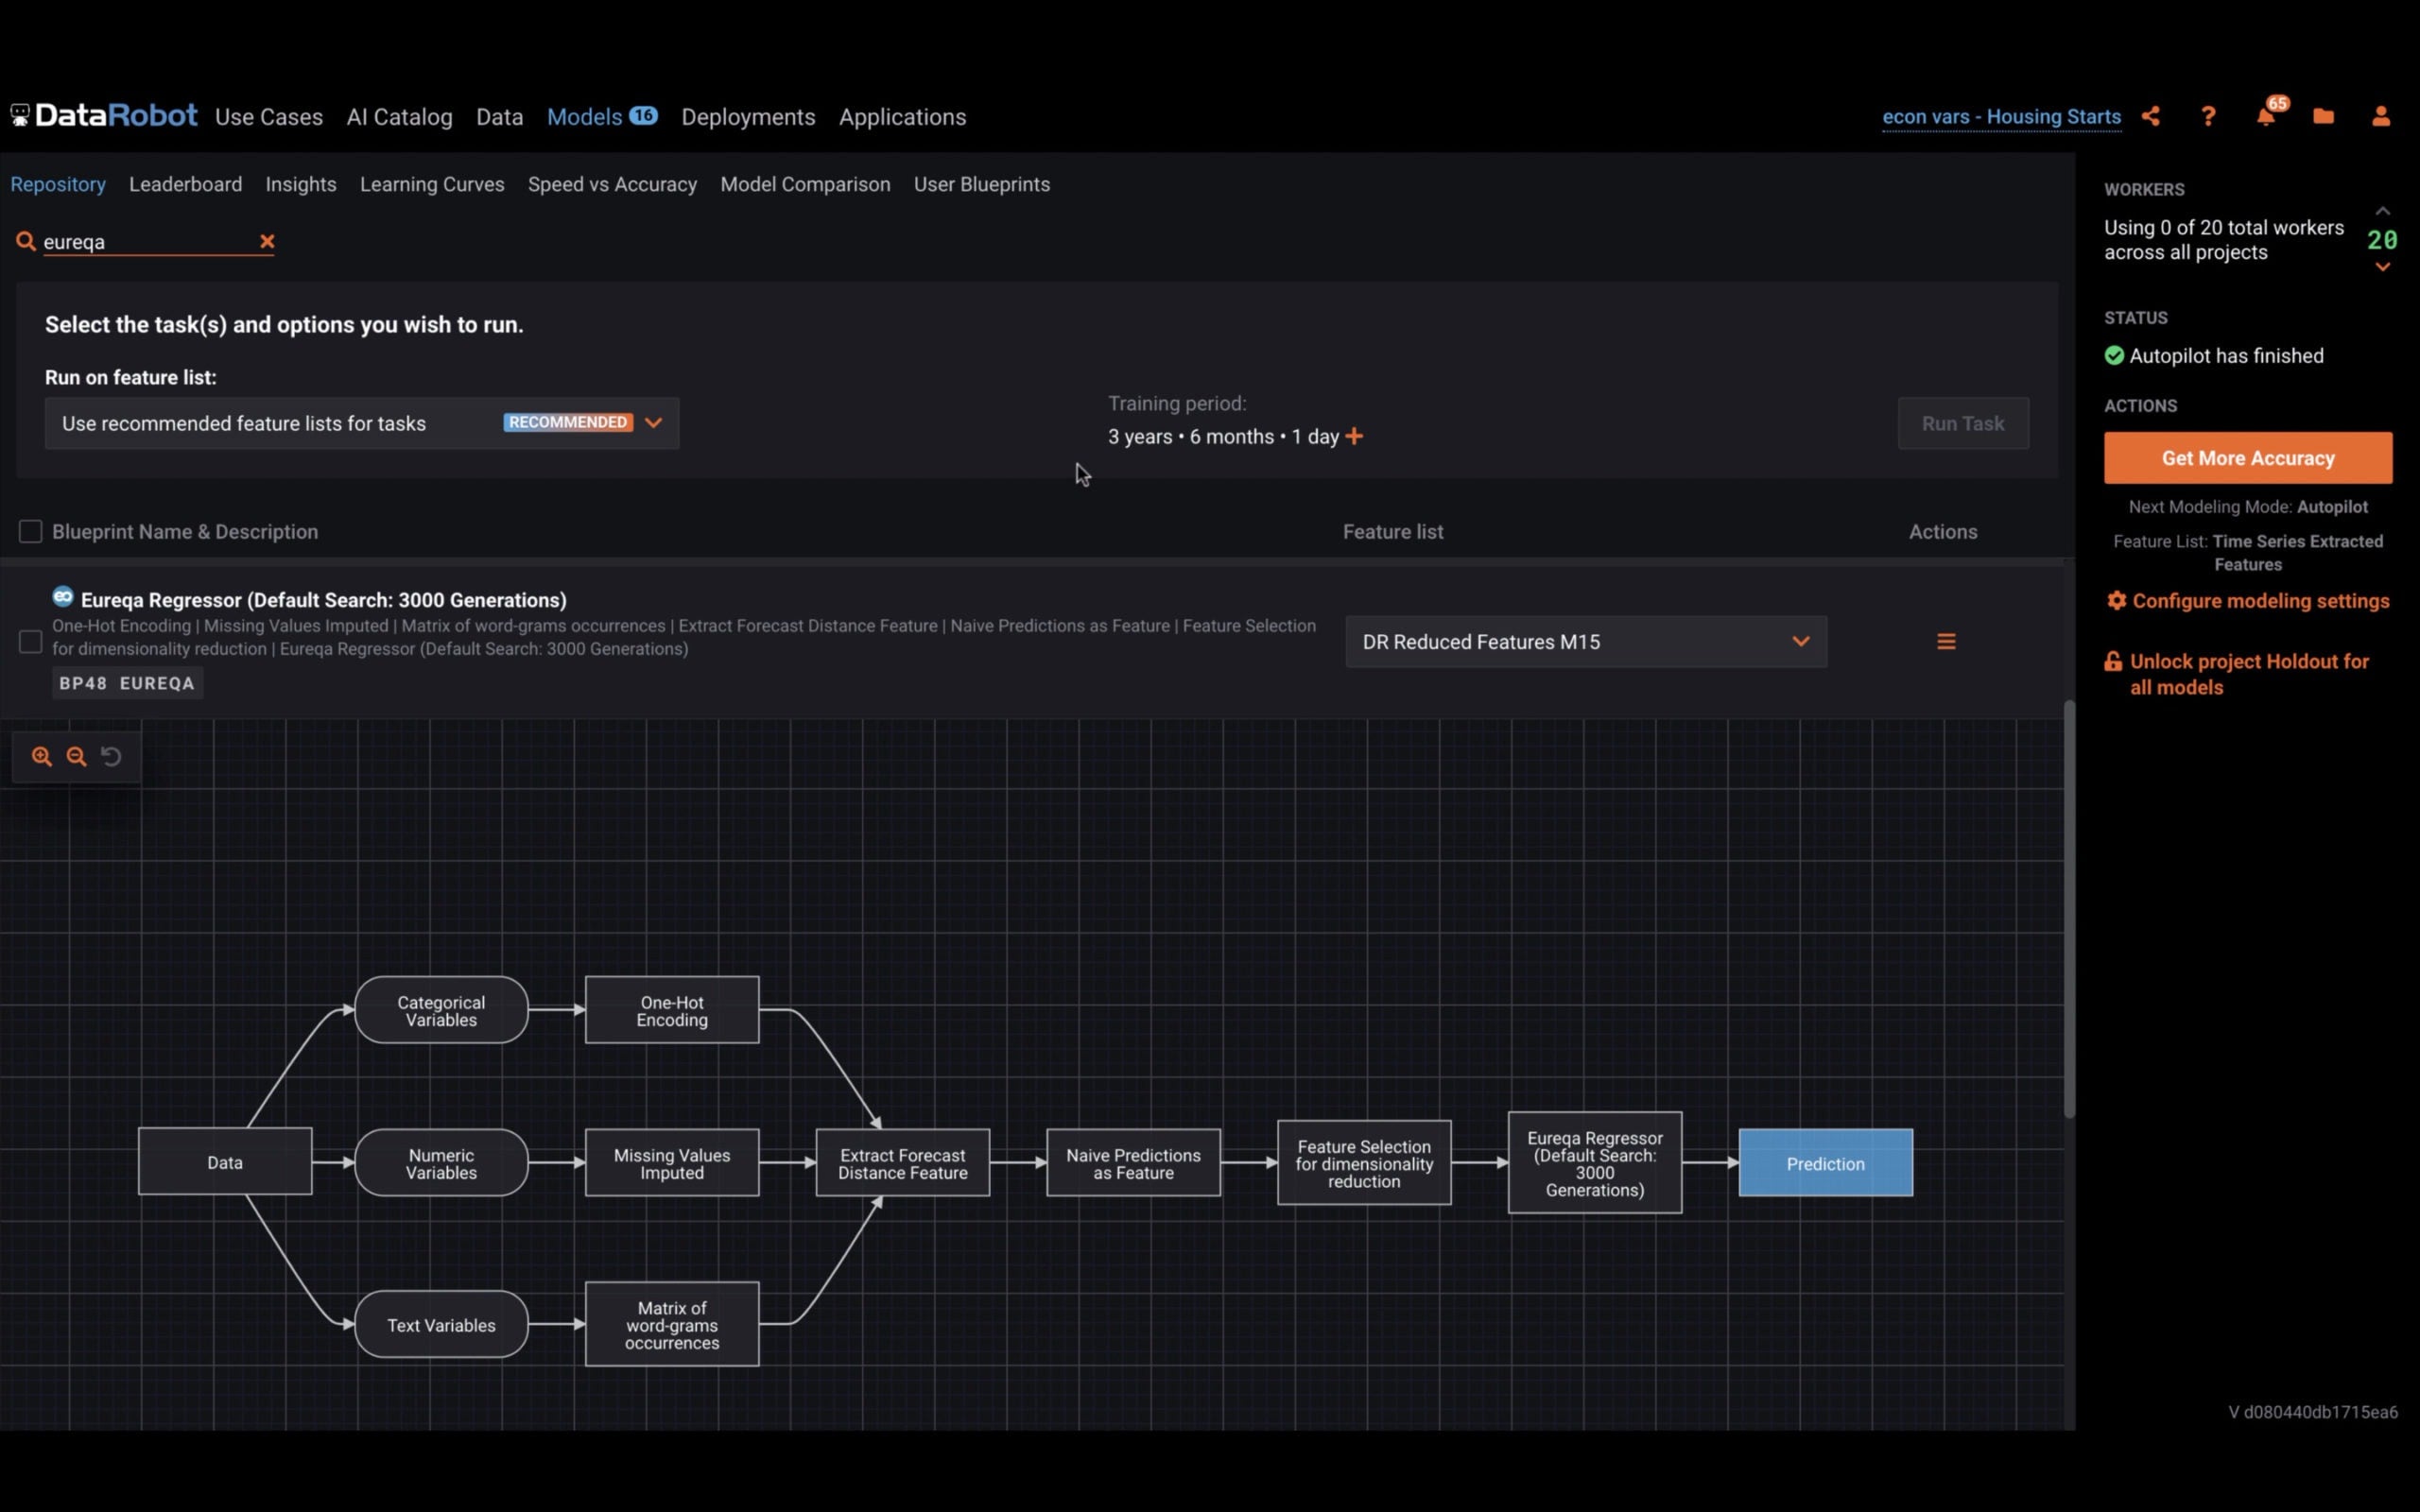Click the Eureqa Regressor blueprint title
The image size is (2420, 1512).
tap(323, 600)
